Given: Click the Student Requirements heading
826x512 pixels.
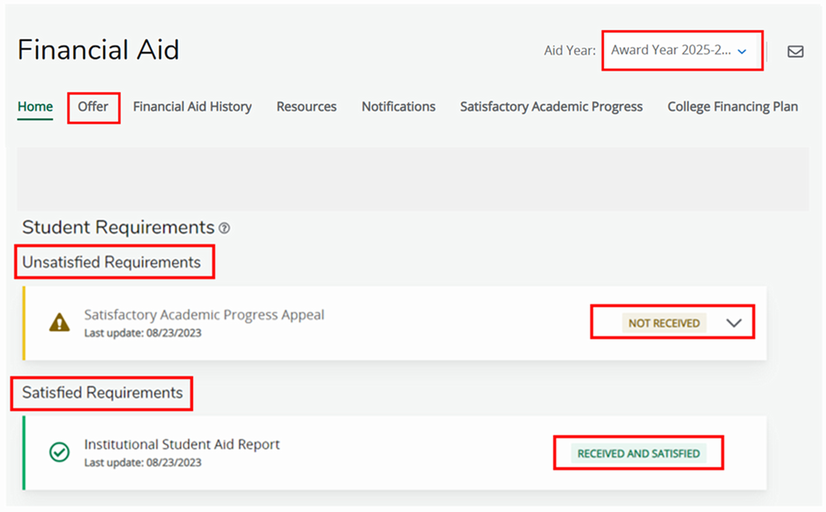Looking at the screenshot, I should 118,228.
